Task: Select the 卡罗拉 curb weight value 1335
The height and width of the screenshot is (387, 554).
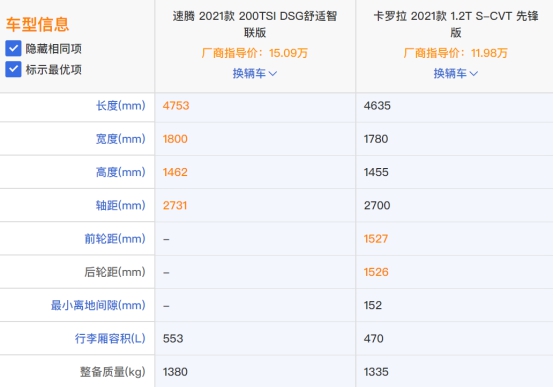Action: pos(376,372)
